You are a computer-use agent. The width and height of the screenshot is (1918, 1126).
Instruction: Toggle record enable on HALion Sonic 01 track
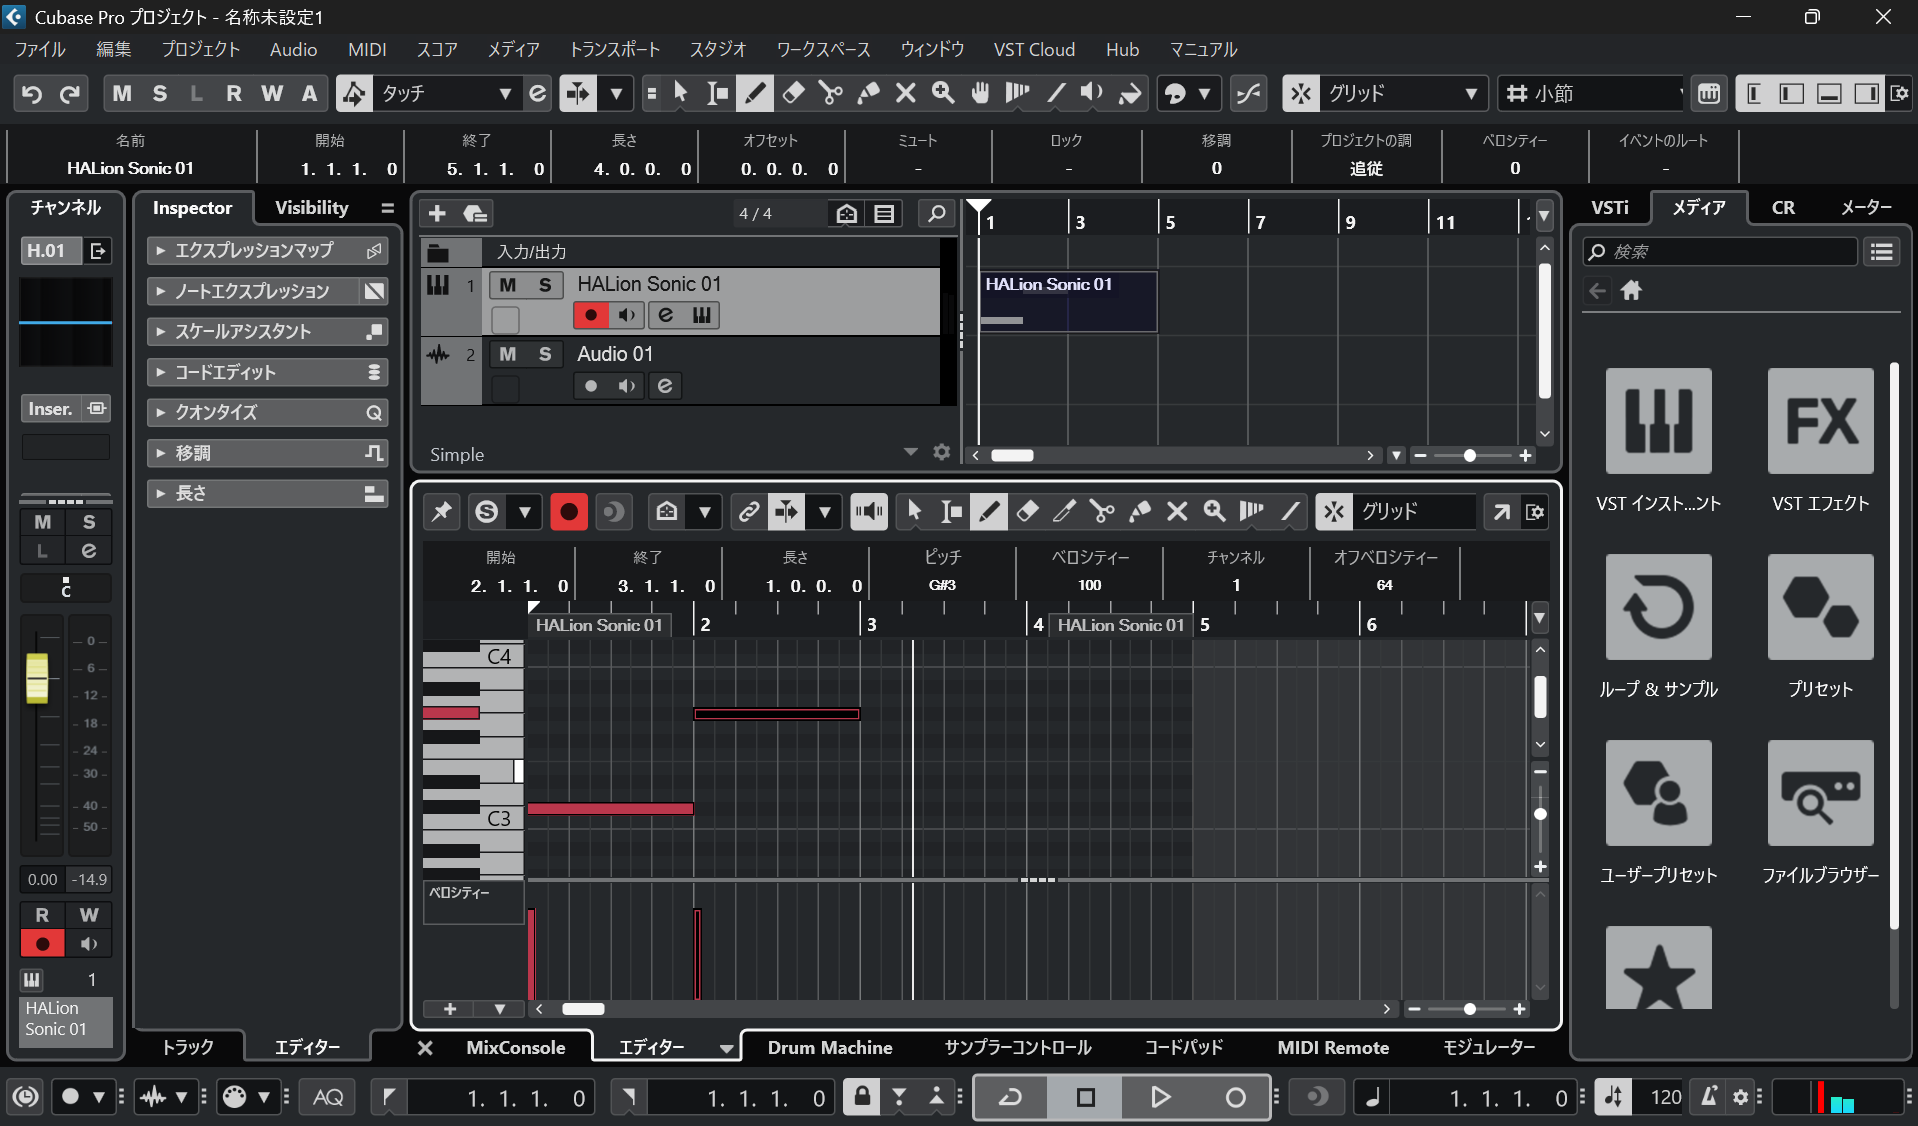click(591, 316)
